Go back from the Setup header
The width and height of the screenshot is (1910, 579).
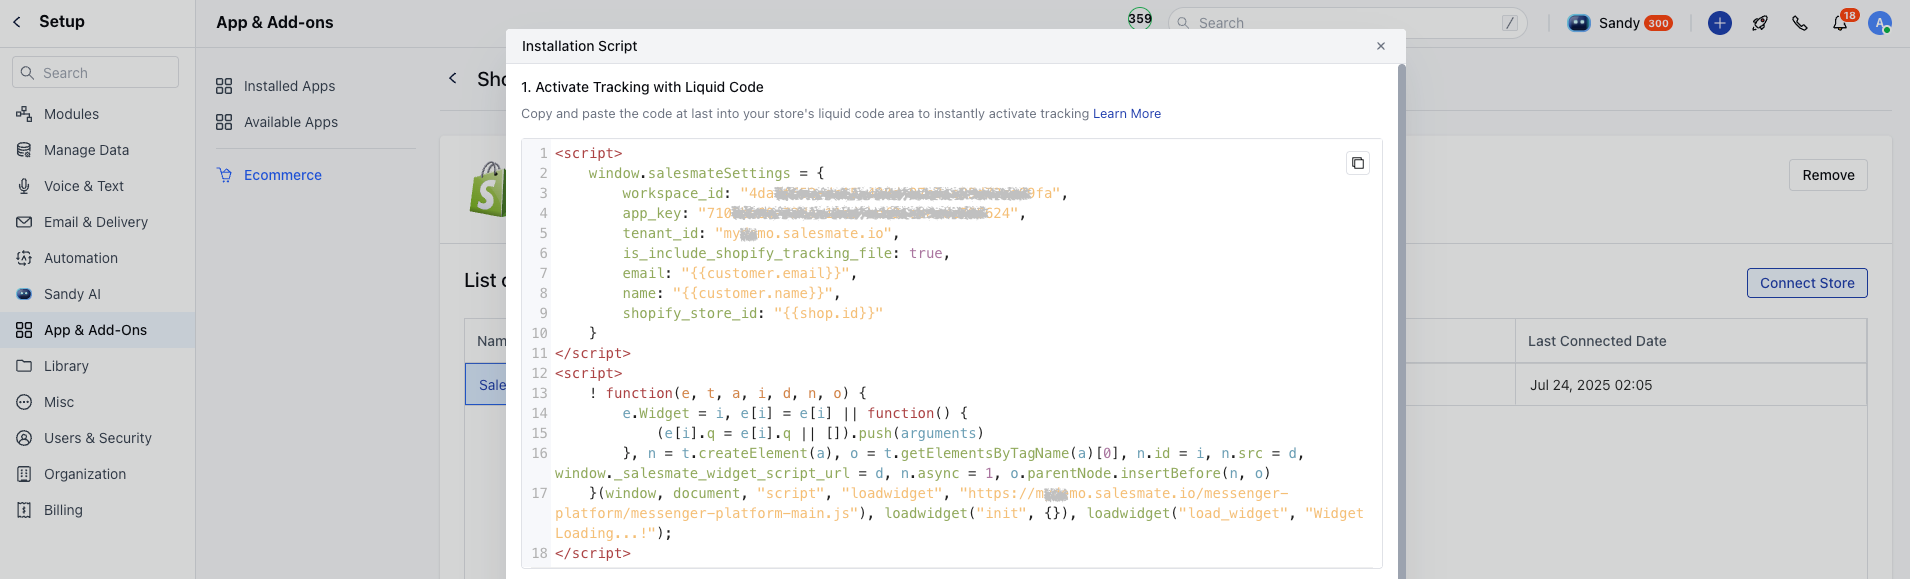tap(17, 22)
